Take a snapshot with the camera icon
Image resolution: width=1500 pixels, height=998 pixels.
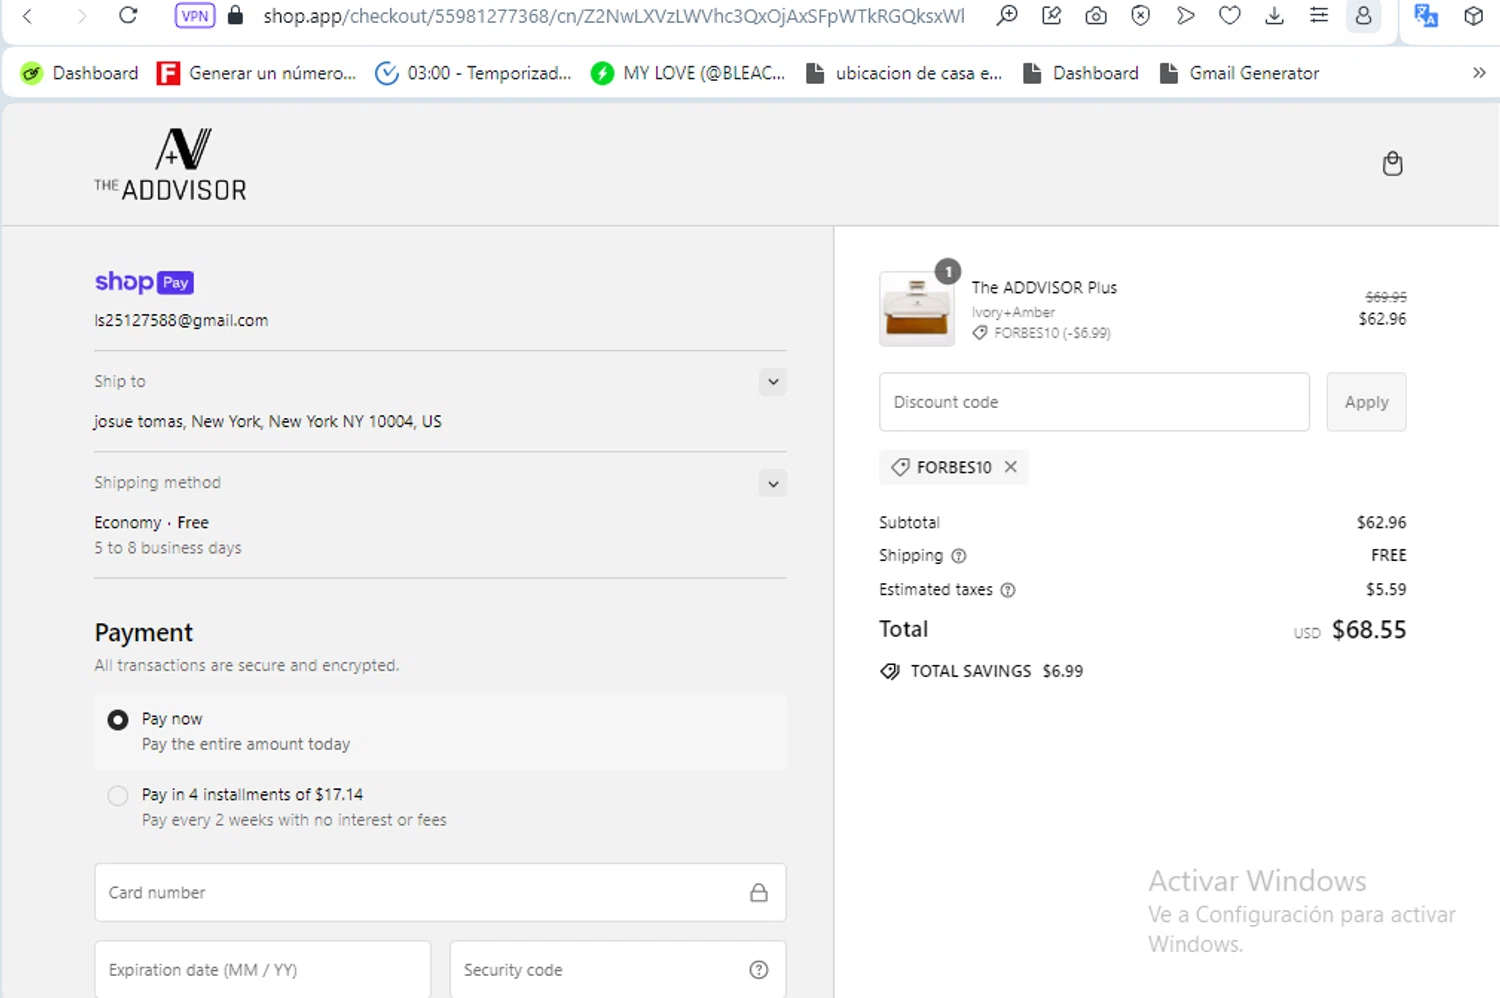click(x=1096, y=15)
